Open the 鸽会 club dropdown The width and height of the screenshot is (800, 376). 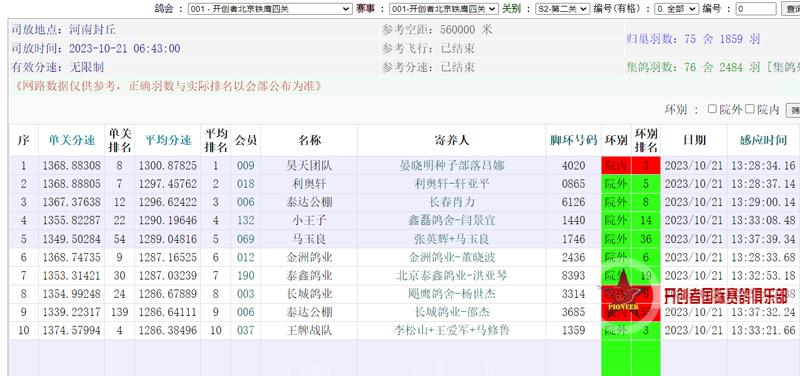click(270, 9)
